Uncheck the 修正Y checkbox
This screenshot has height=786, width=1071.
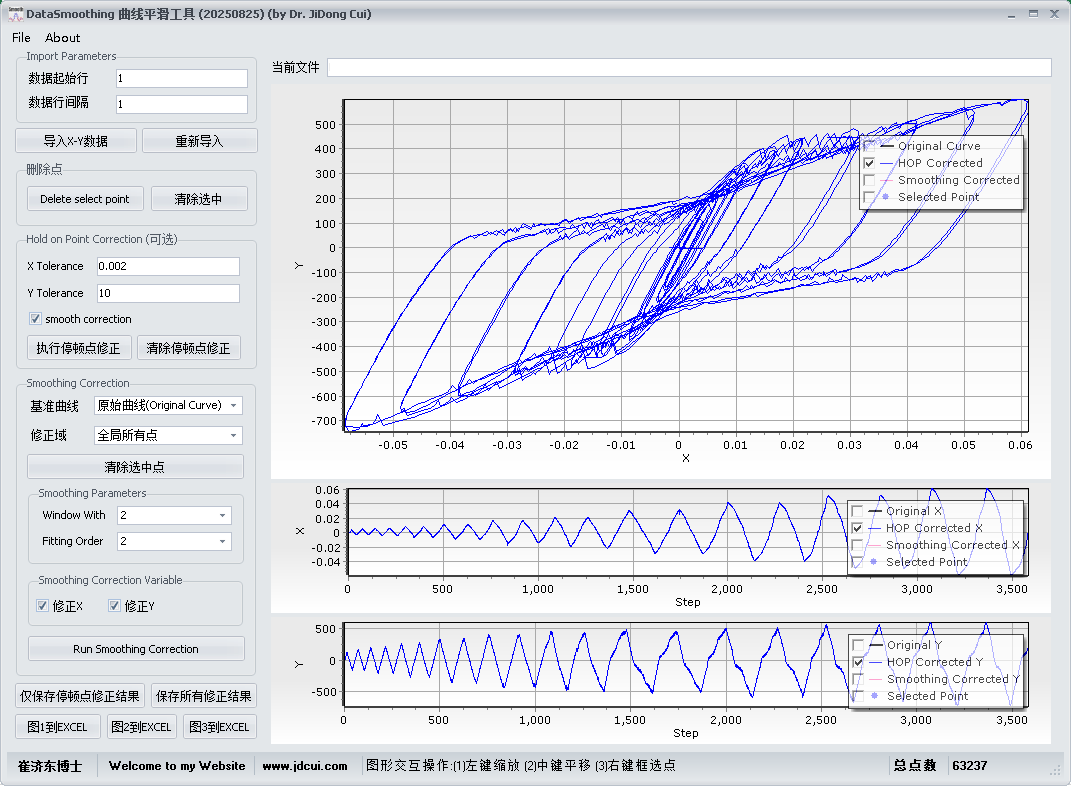click(x=115, y=606)
